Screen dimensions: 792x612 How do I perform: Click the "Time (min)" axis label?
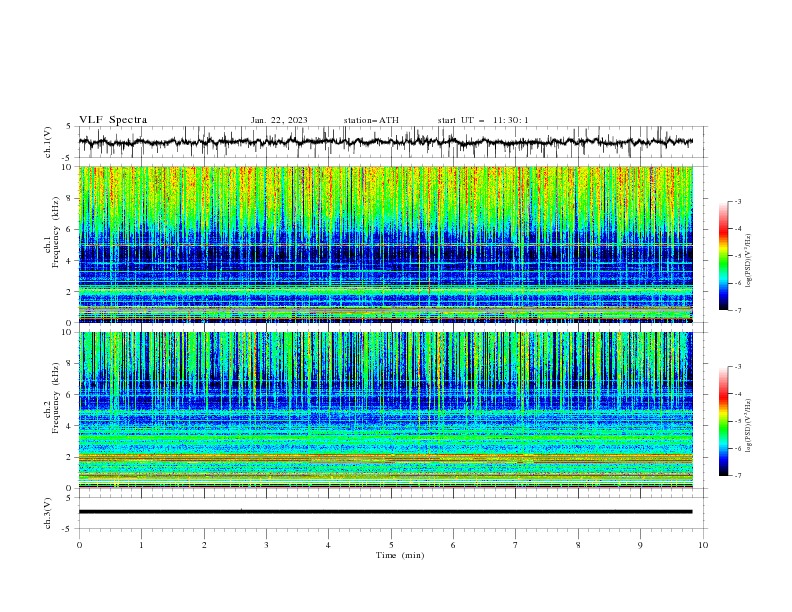[x=400, y=555]
